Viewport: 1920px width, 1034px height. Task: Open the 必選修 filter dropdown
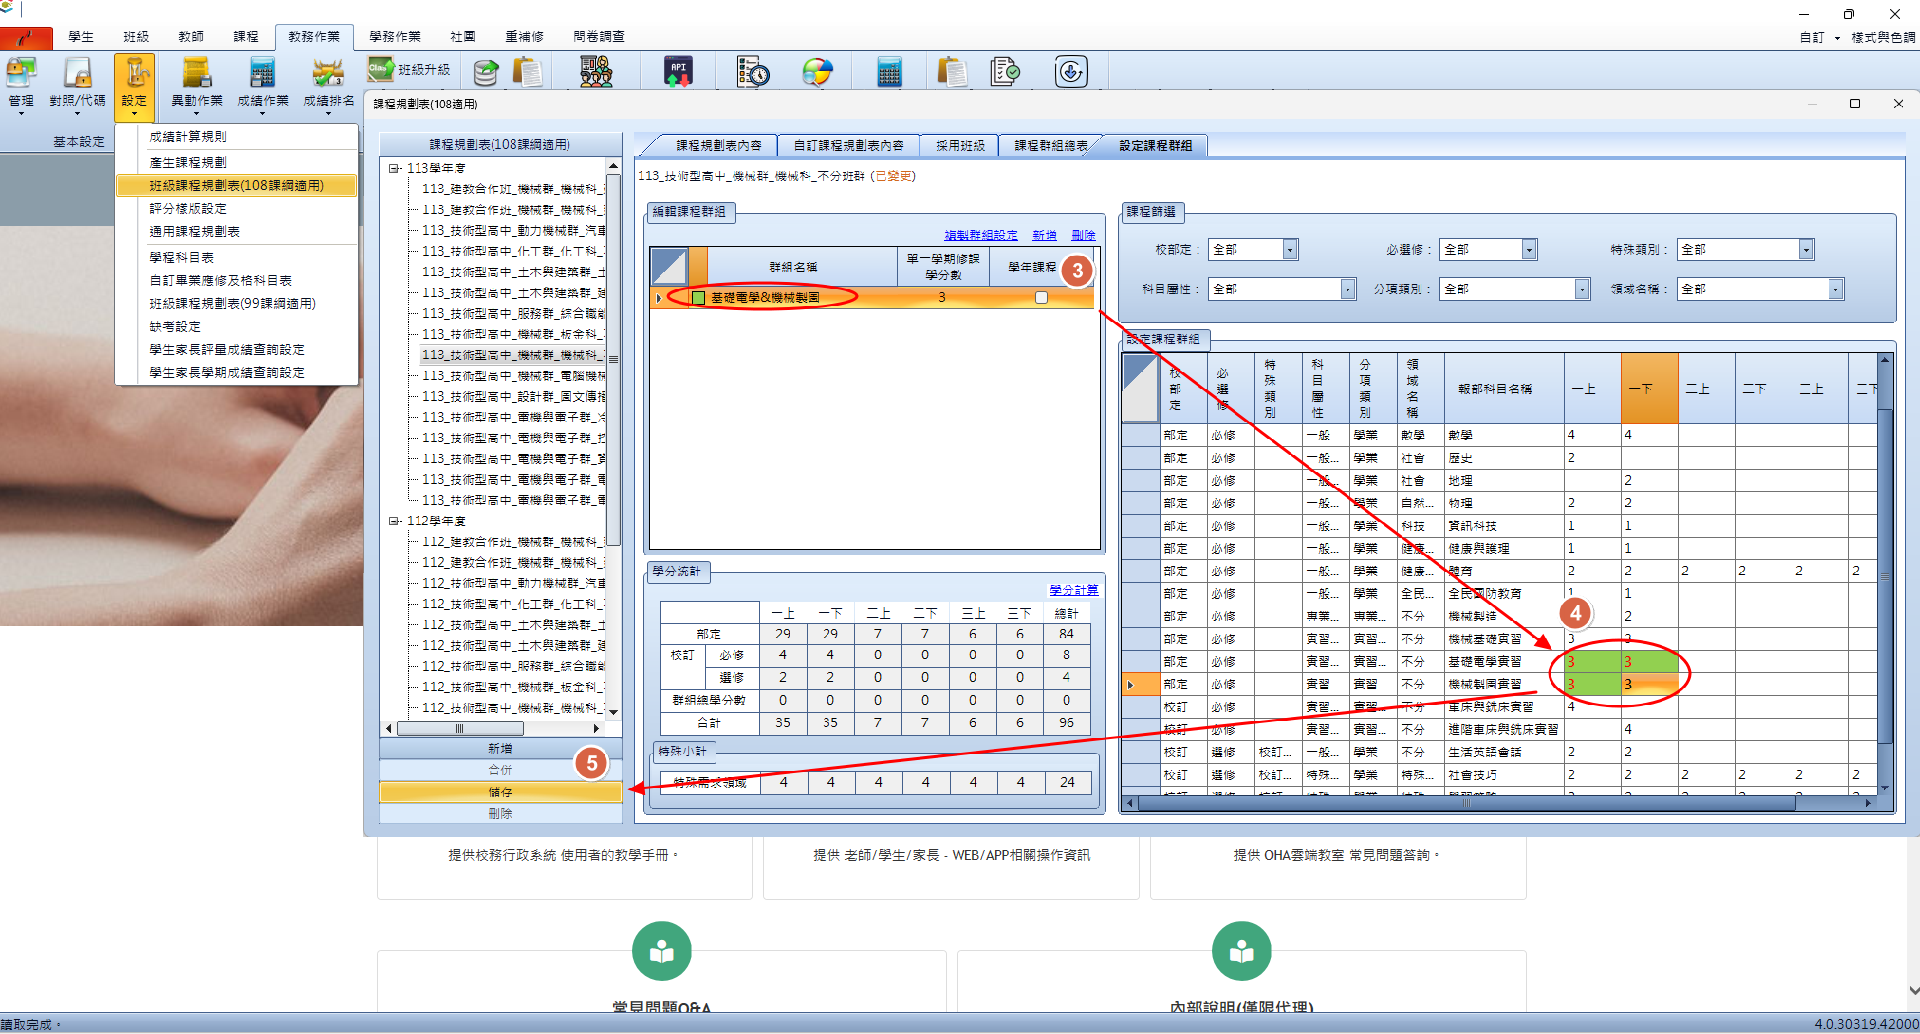1529,250
